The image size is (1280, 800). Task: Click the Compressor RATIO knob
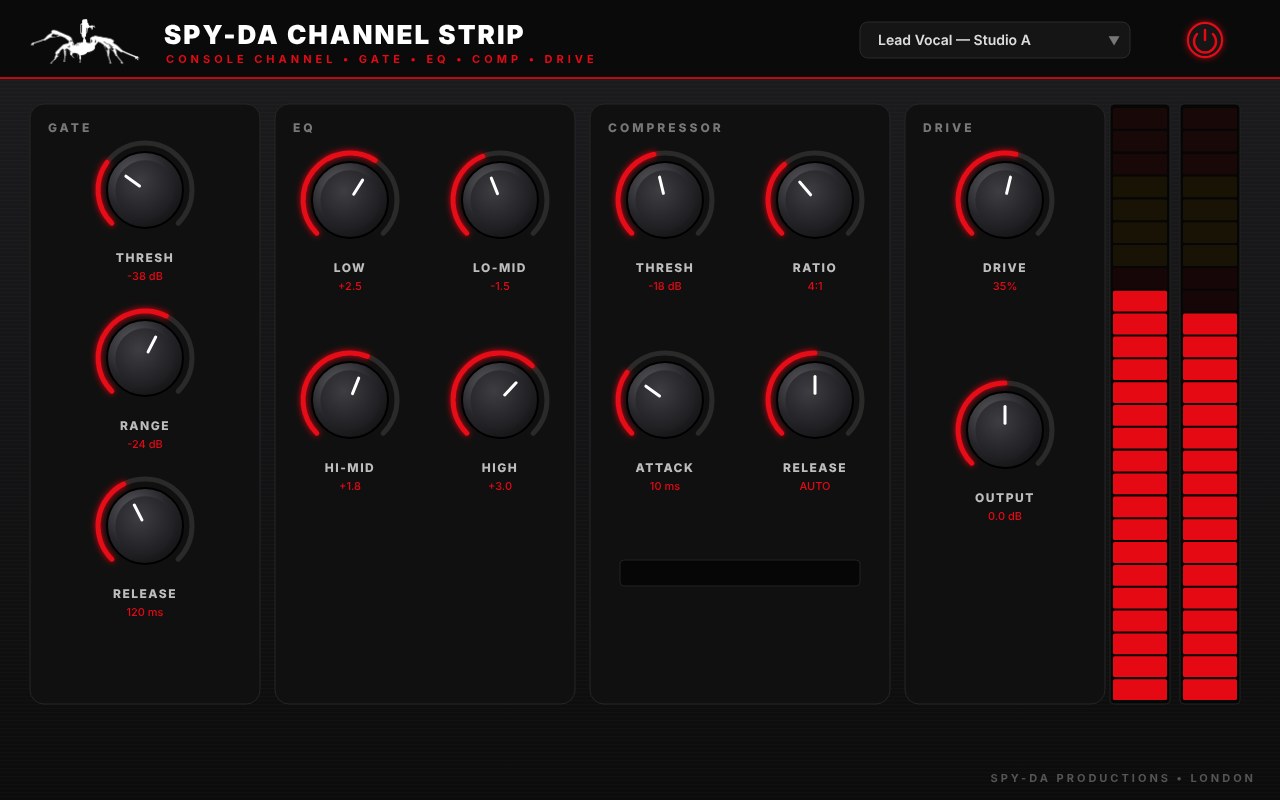click(815, 199)
